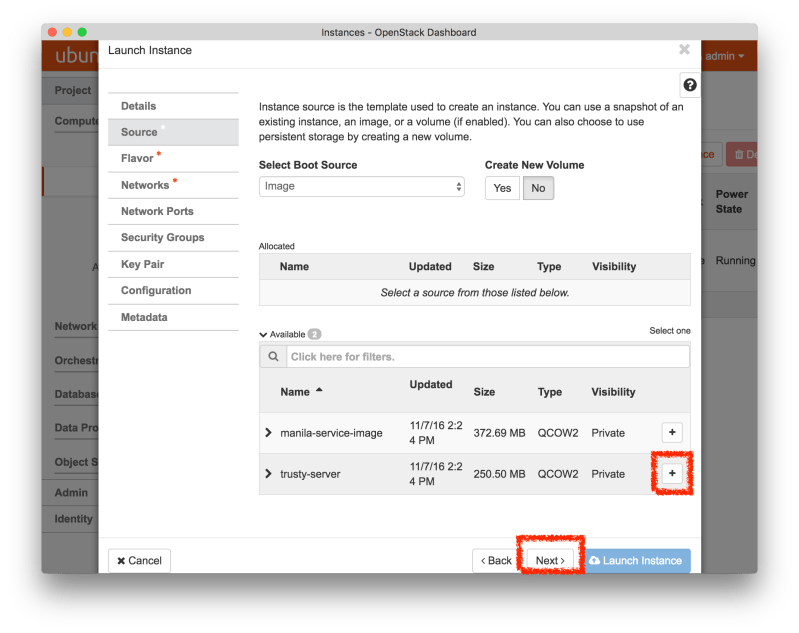The image size is (799, 633).
Task: Click the '372.69 MB' size cell
Action: pos(499,433)
